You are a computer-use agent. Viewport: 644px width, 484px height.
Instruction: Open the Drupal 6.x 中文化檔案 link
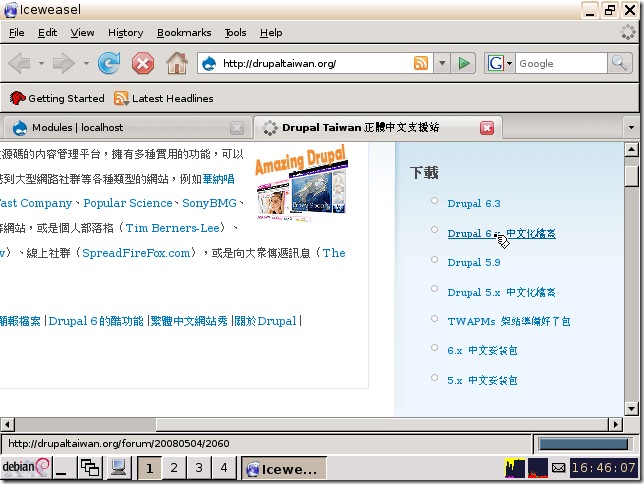pyautogui.click(x=501, y=233)
